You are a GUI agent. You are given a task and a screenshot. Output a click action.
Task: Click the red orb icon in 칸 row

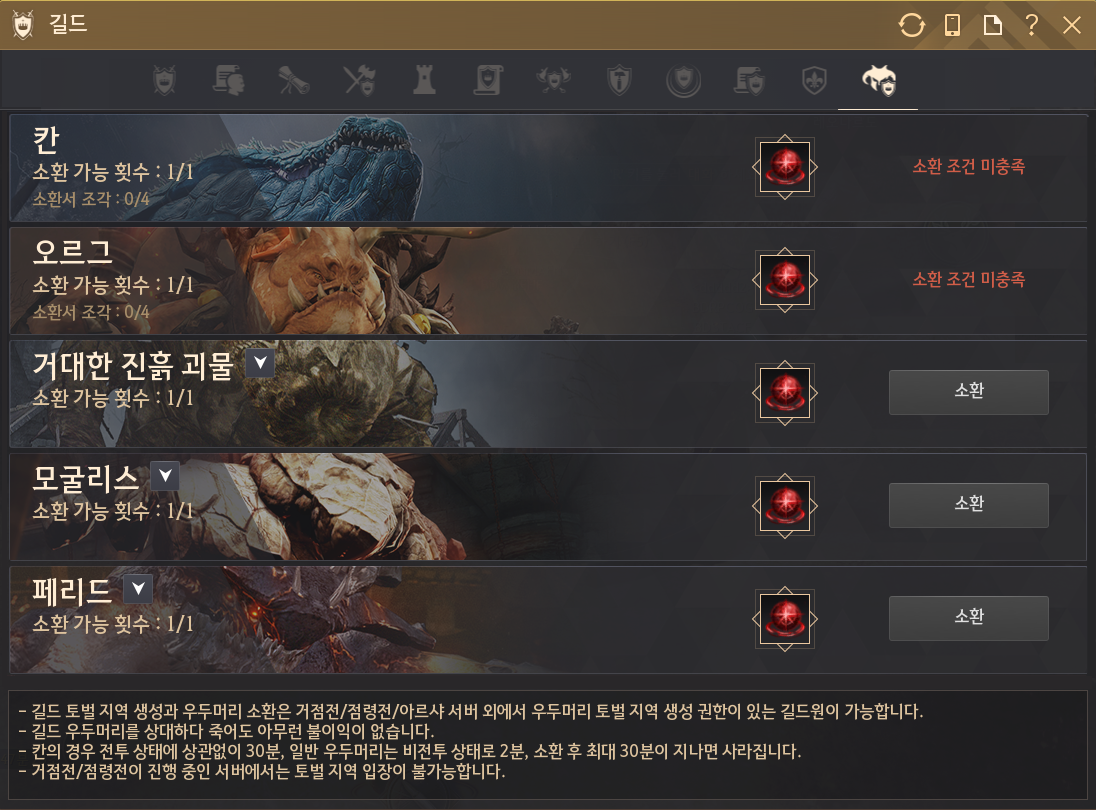pyautogui.click(x=785, y=167)
